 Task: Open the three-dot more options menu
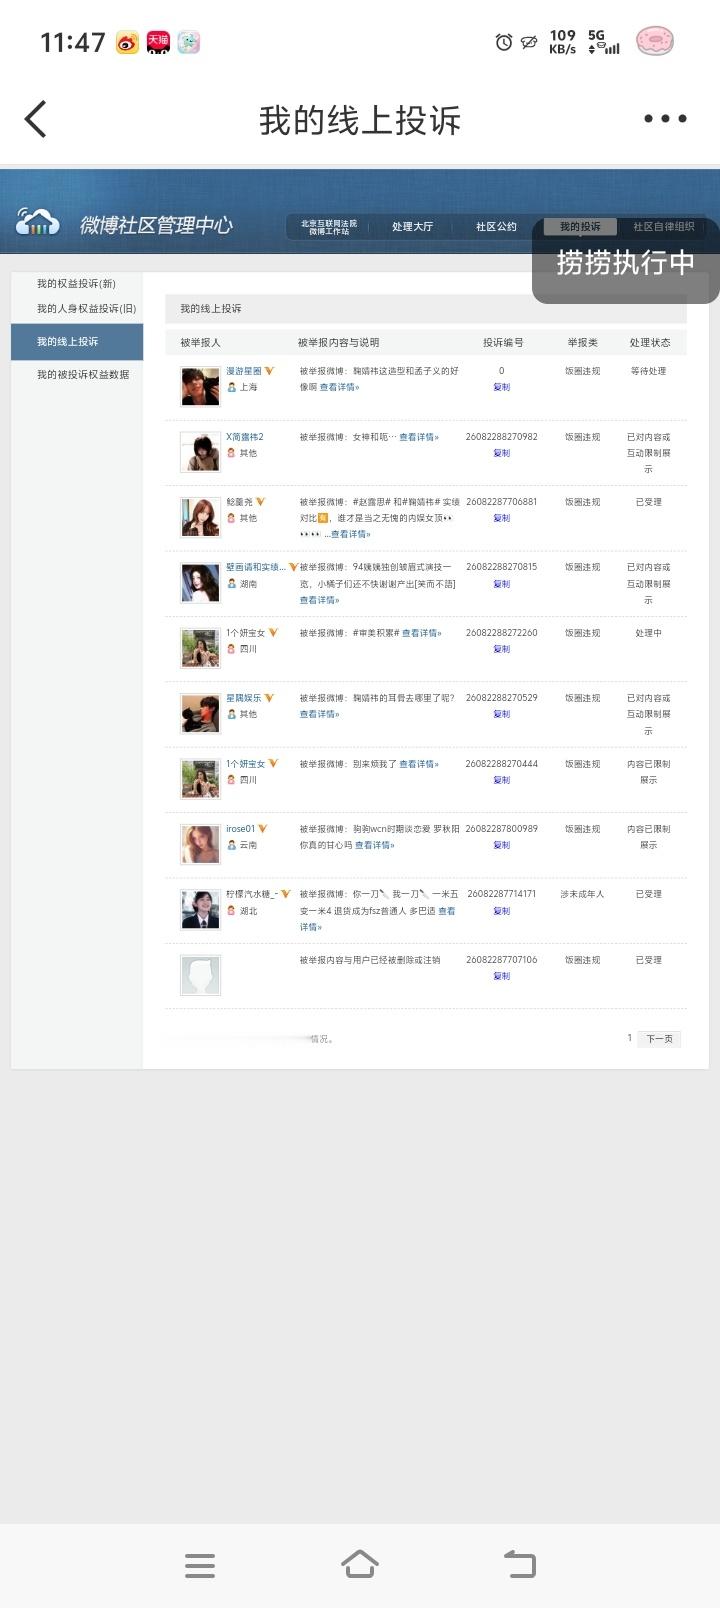click(665, 118)
